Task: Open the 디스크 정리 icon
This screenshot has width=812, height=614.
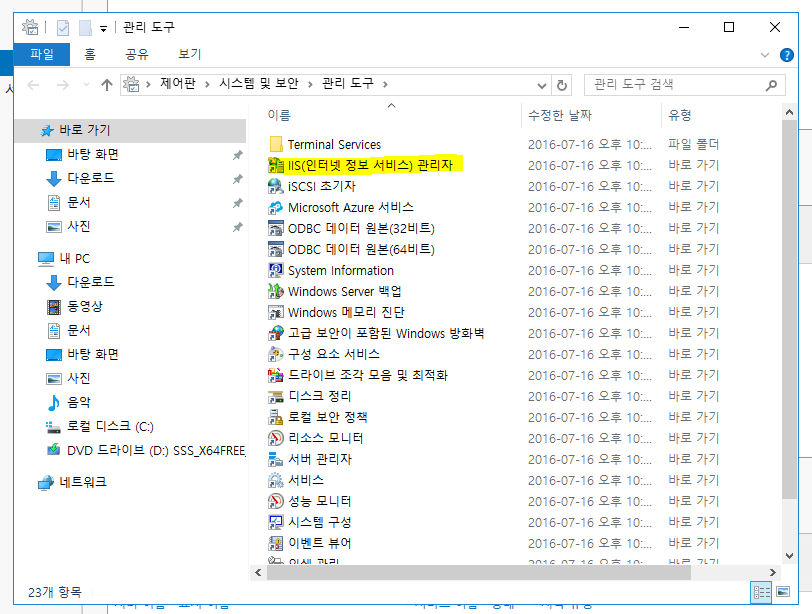Action: tap(276, 396)
